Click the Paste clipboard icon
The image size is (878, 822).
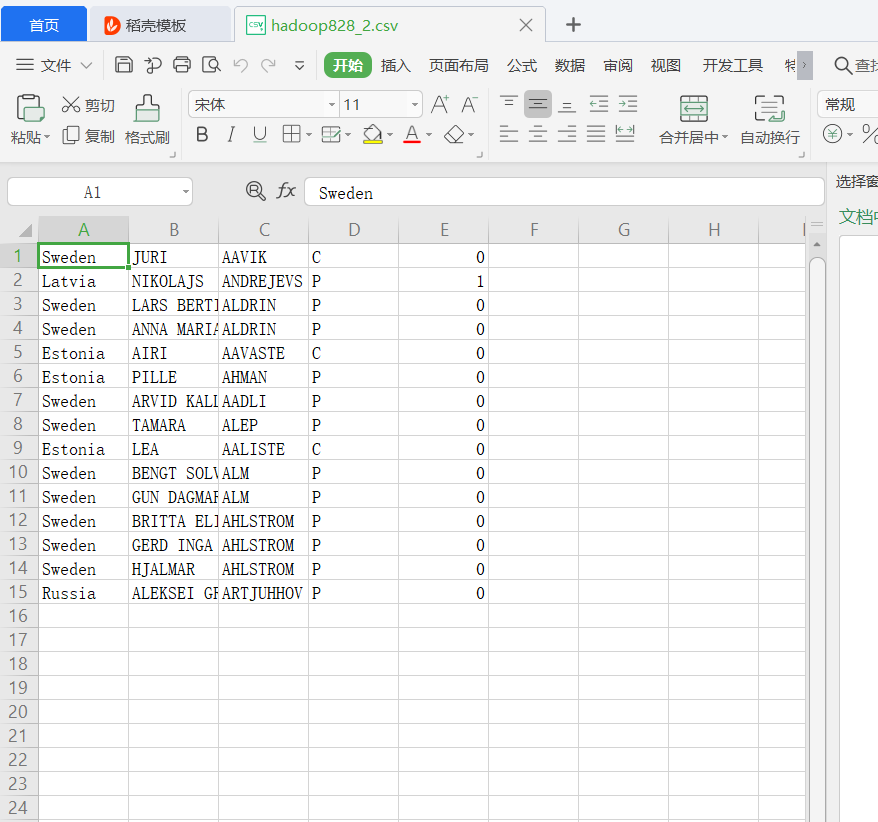30,108
